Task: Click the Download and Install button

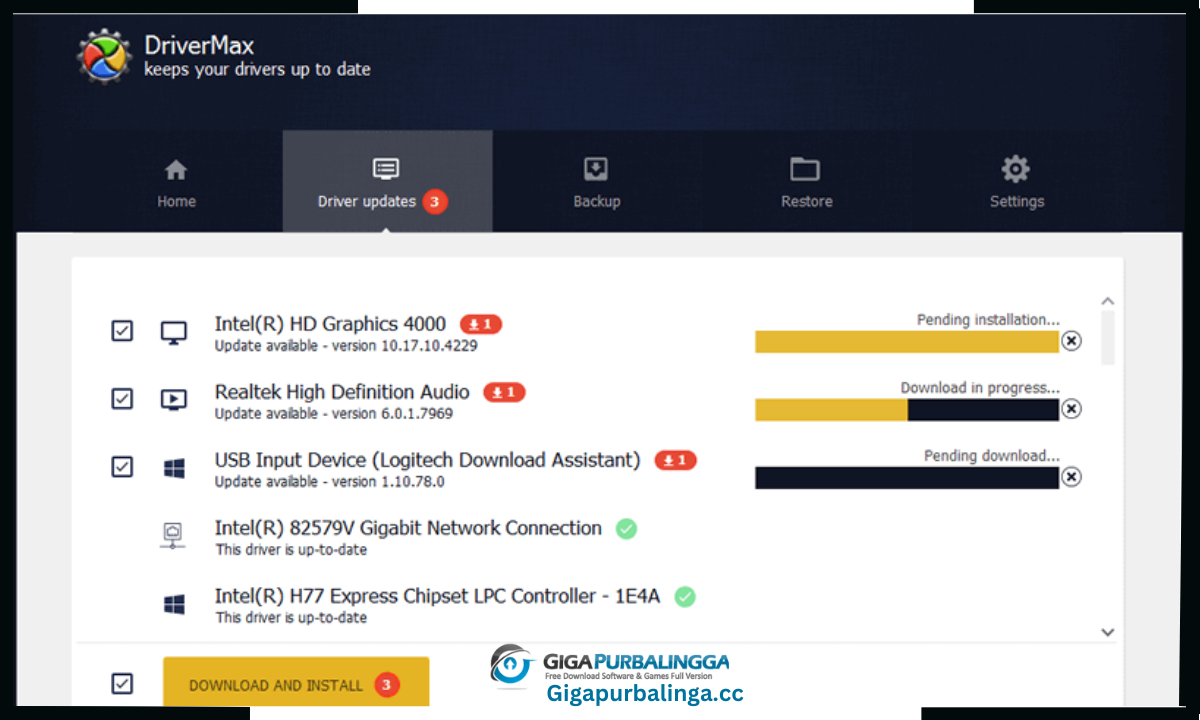Action: 296,684
